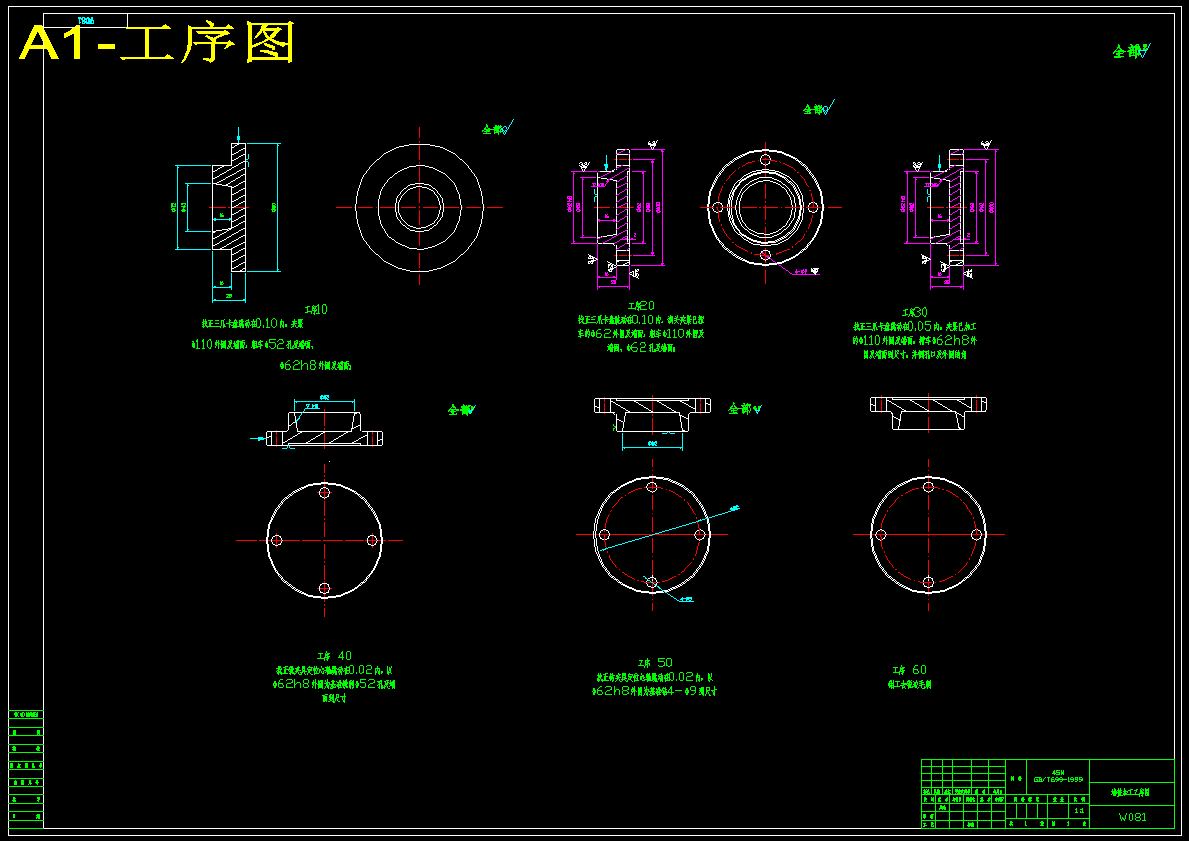This screenshot has height=841, width=1189.
Task: Click the "φ62h8" last note line under 工序10
Action: 315,366
